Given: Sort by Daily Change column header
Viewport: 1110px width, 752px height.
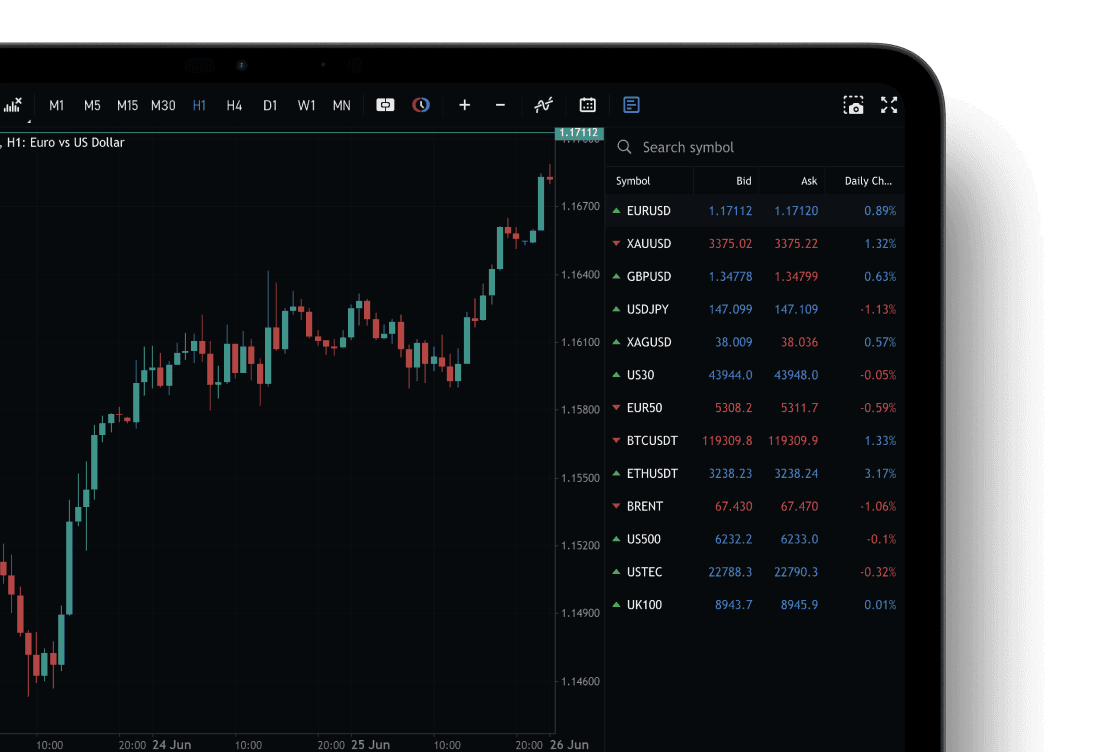Looking at the screenshot, I should tap(867, 181).
